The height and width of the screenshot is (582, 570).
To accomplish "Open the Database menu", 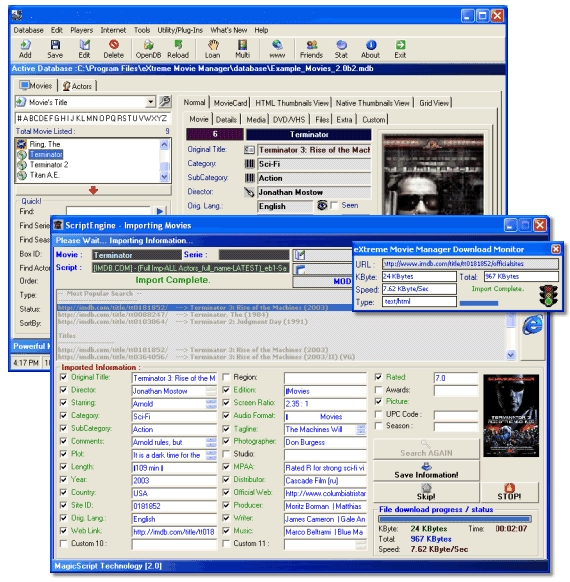I will pos(29,30).
